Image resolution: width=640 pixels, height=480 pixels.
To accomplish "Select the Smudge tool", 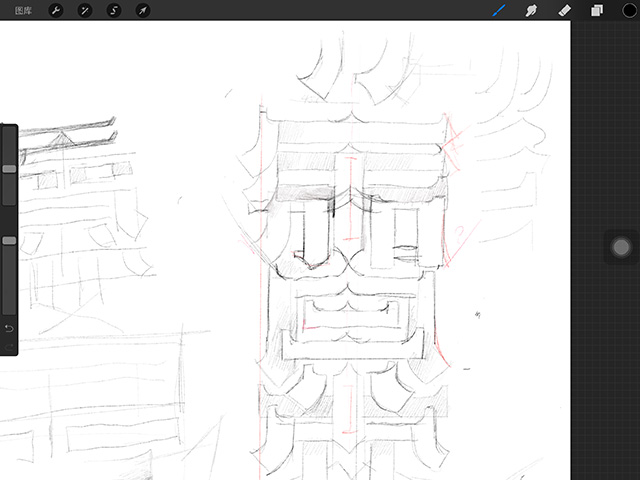I will coord(531,10).
